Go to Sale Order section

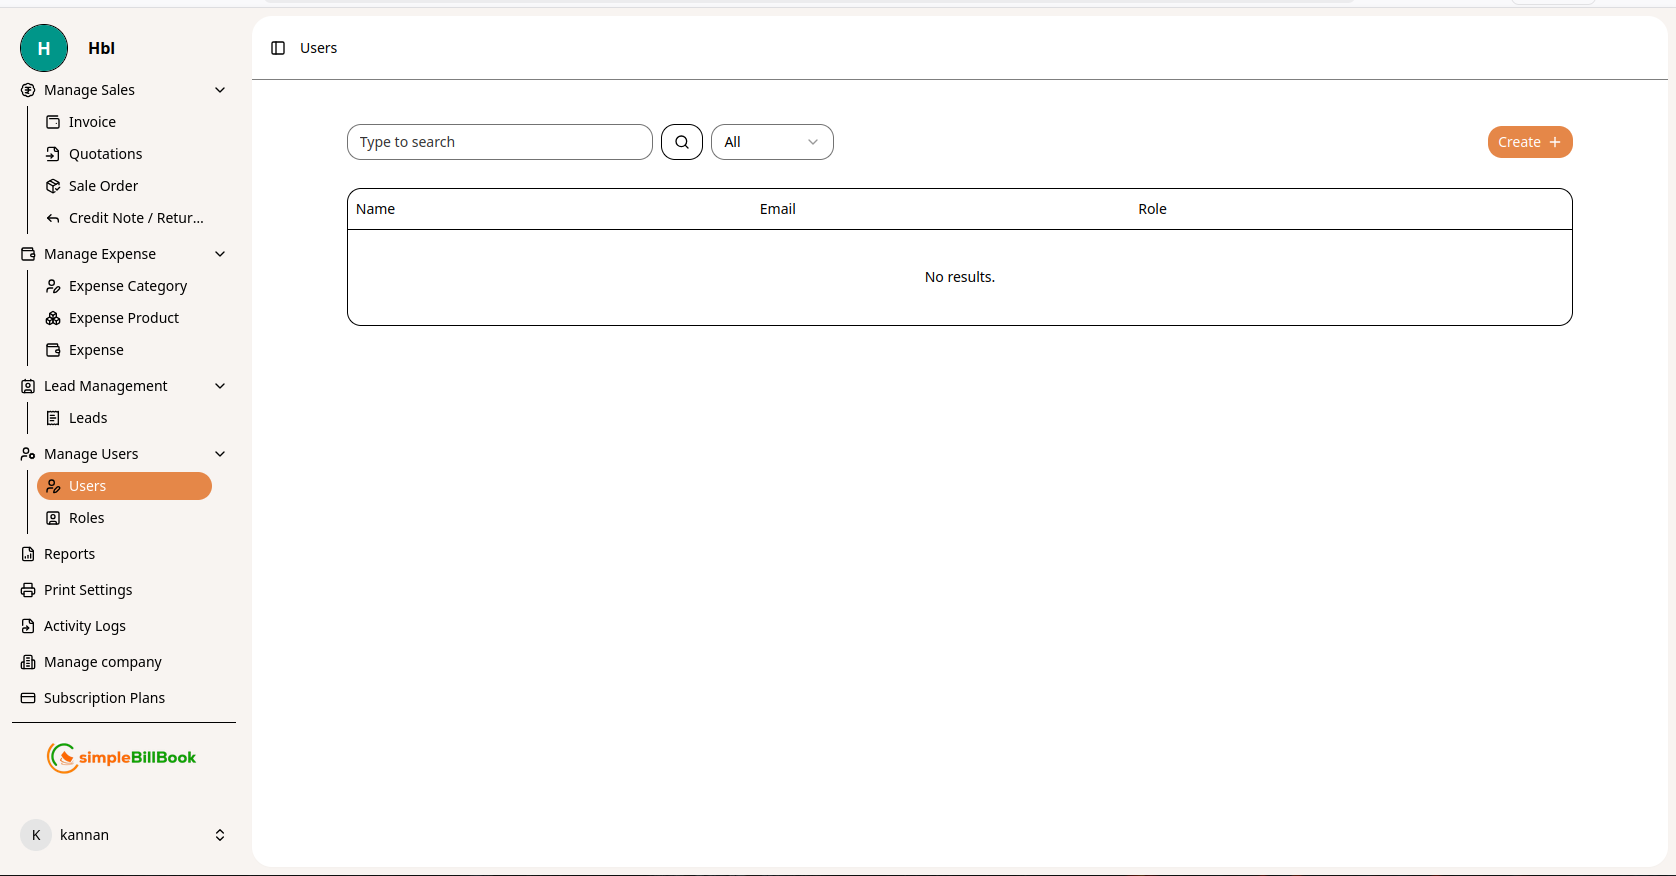[103, 186]
